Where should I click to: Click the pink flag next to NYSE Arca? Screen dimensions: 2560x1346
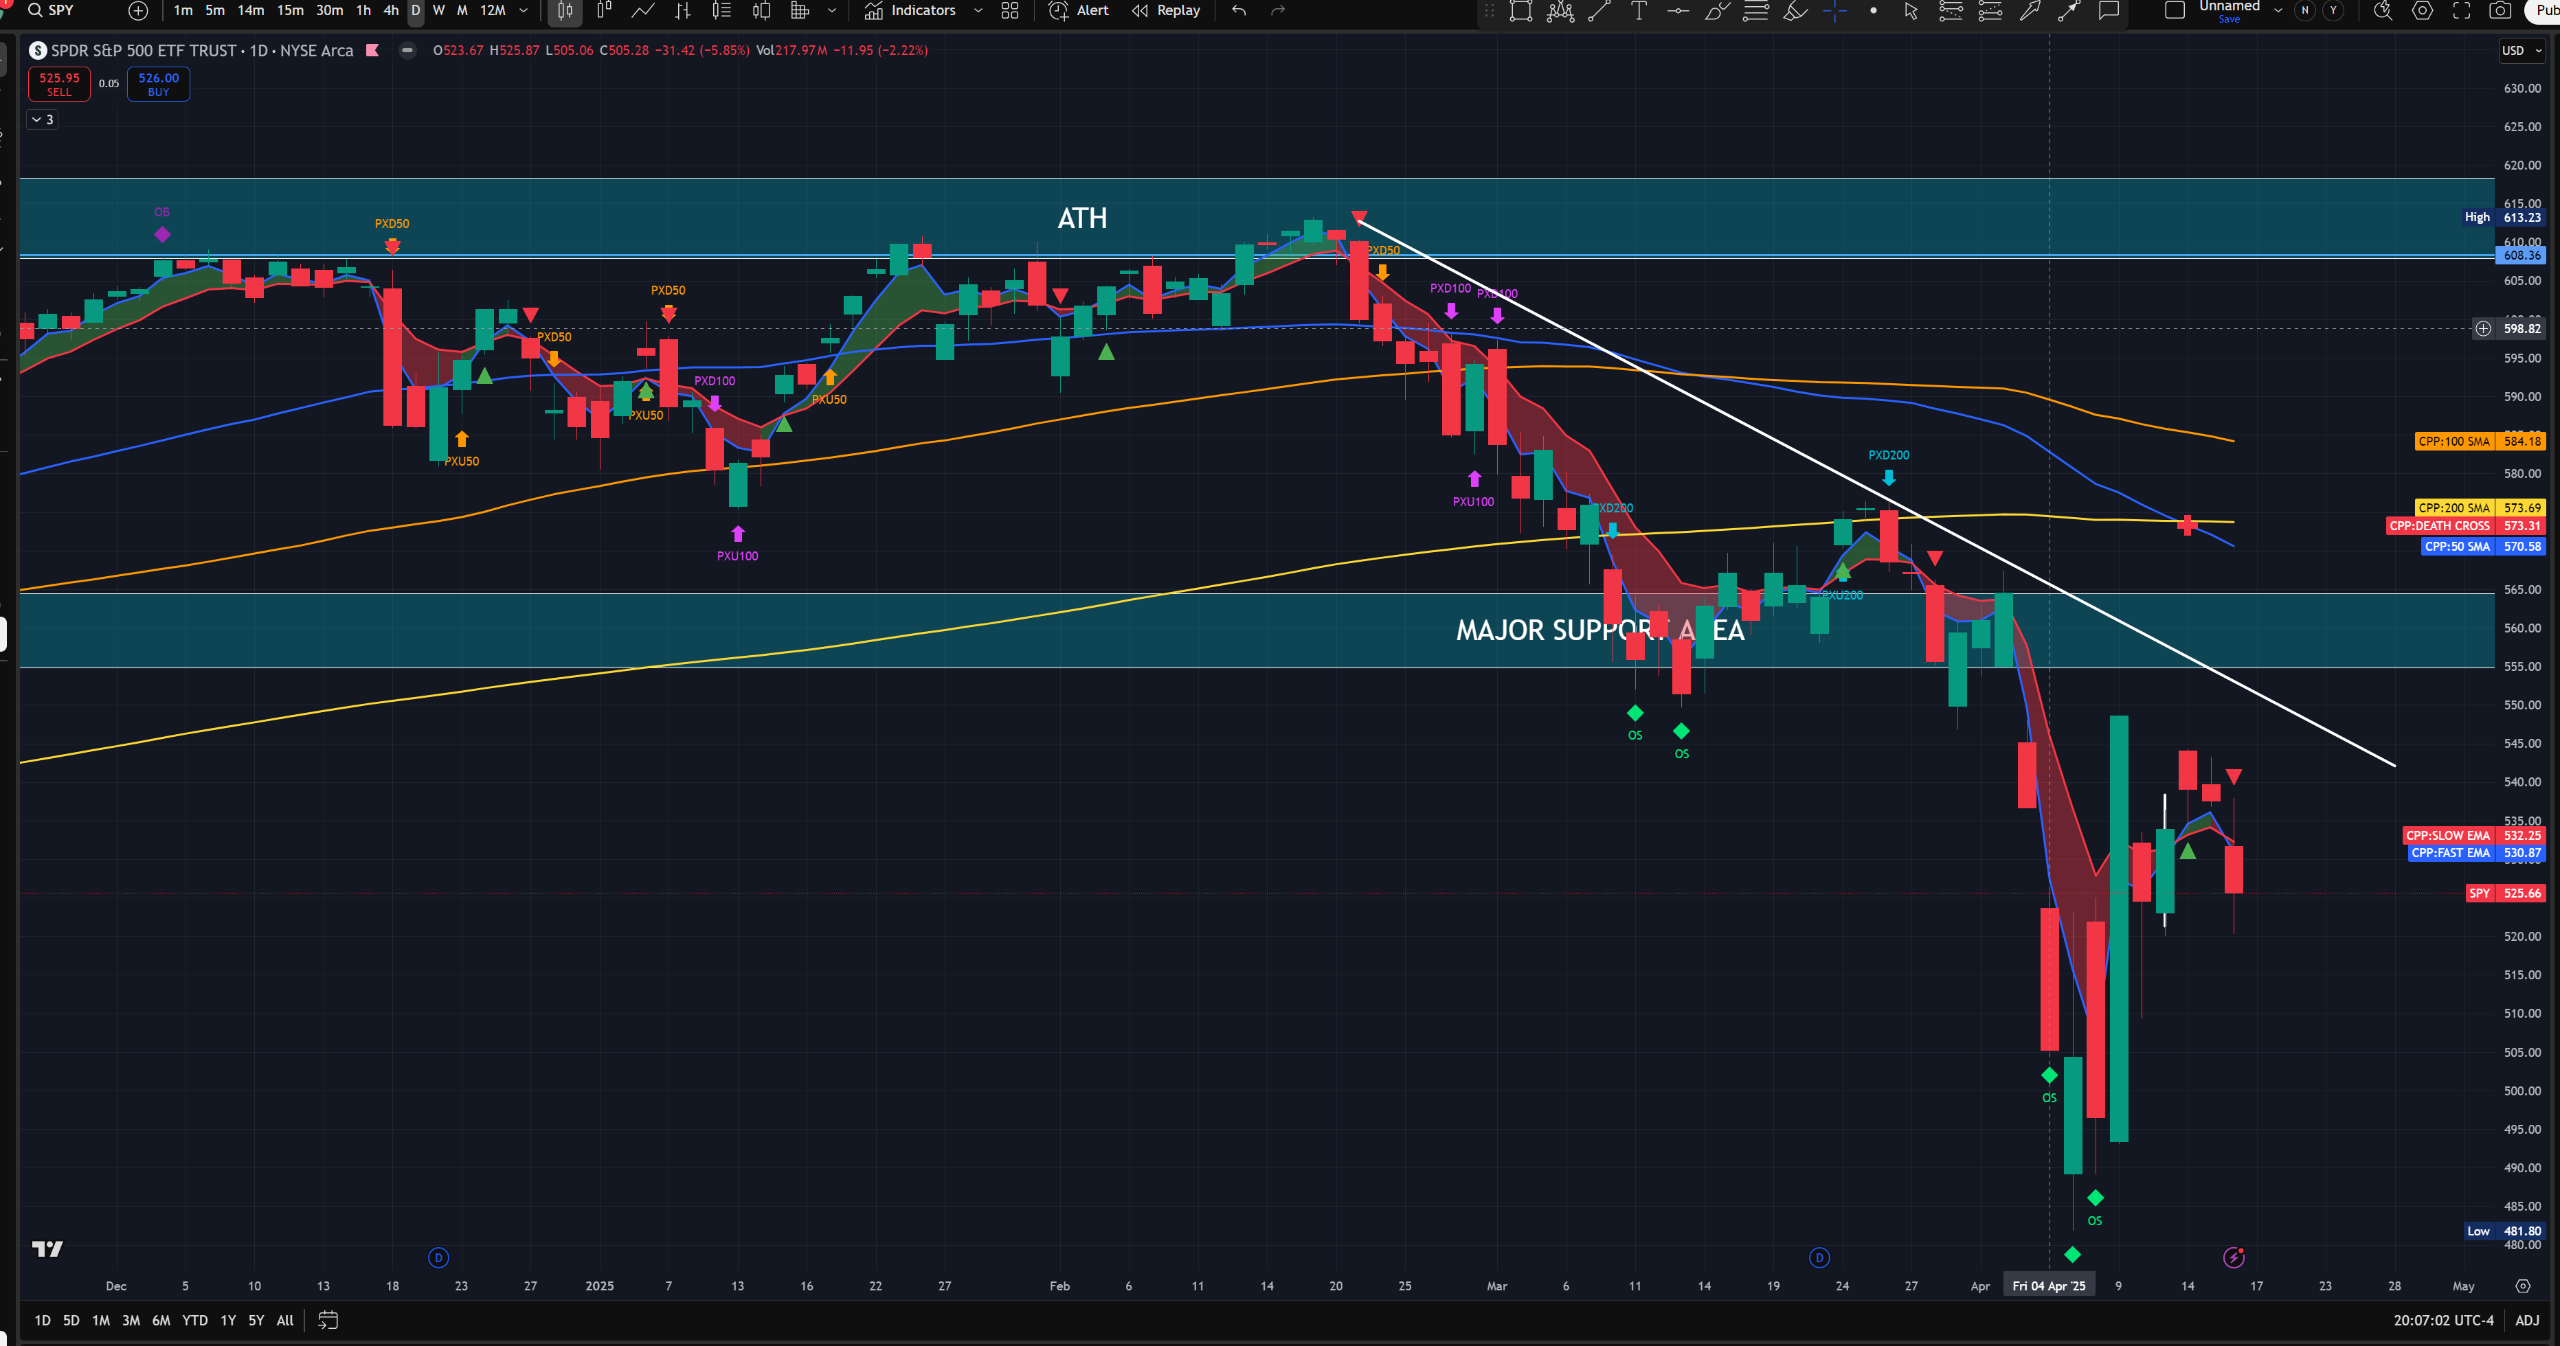[x=372, y=51]
